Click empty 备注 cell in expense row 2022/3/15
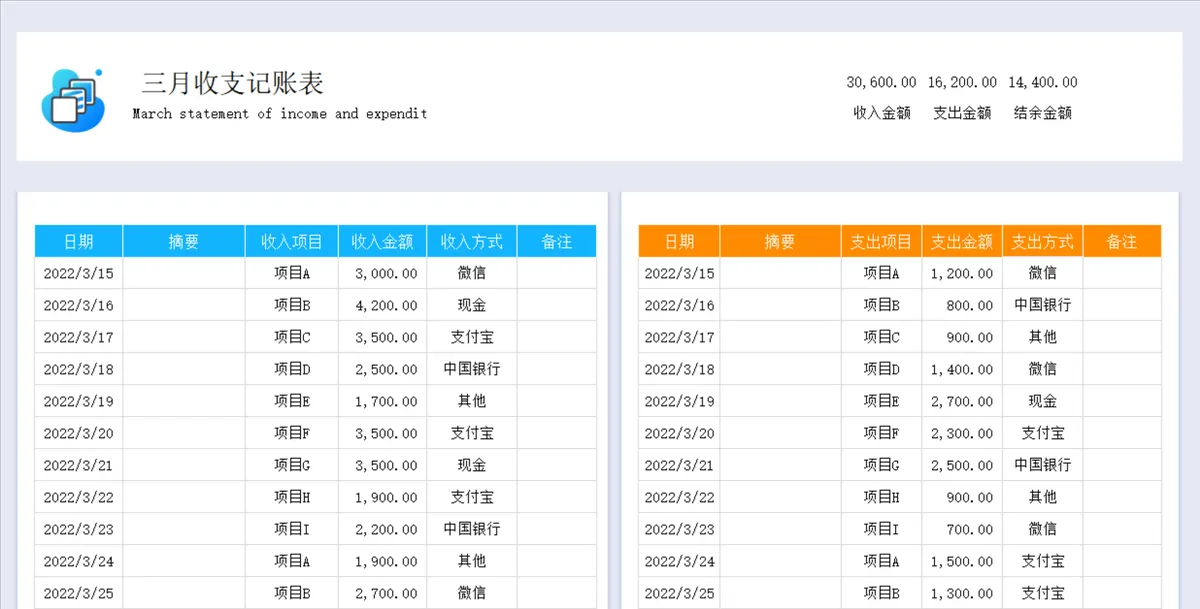1200x609 pixels. [1122, 273]
